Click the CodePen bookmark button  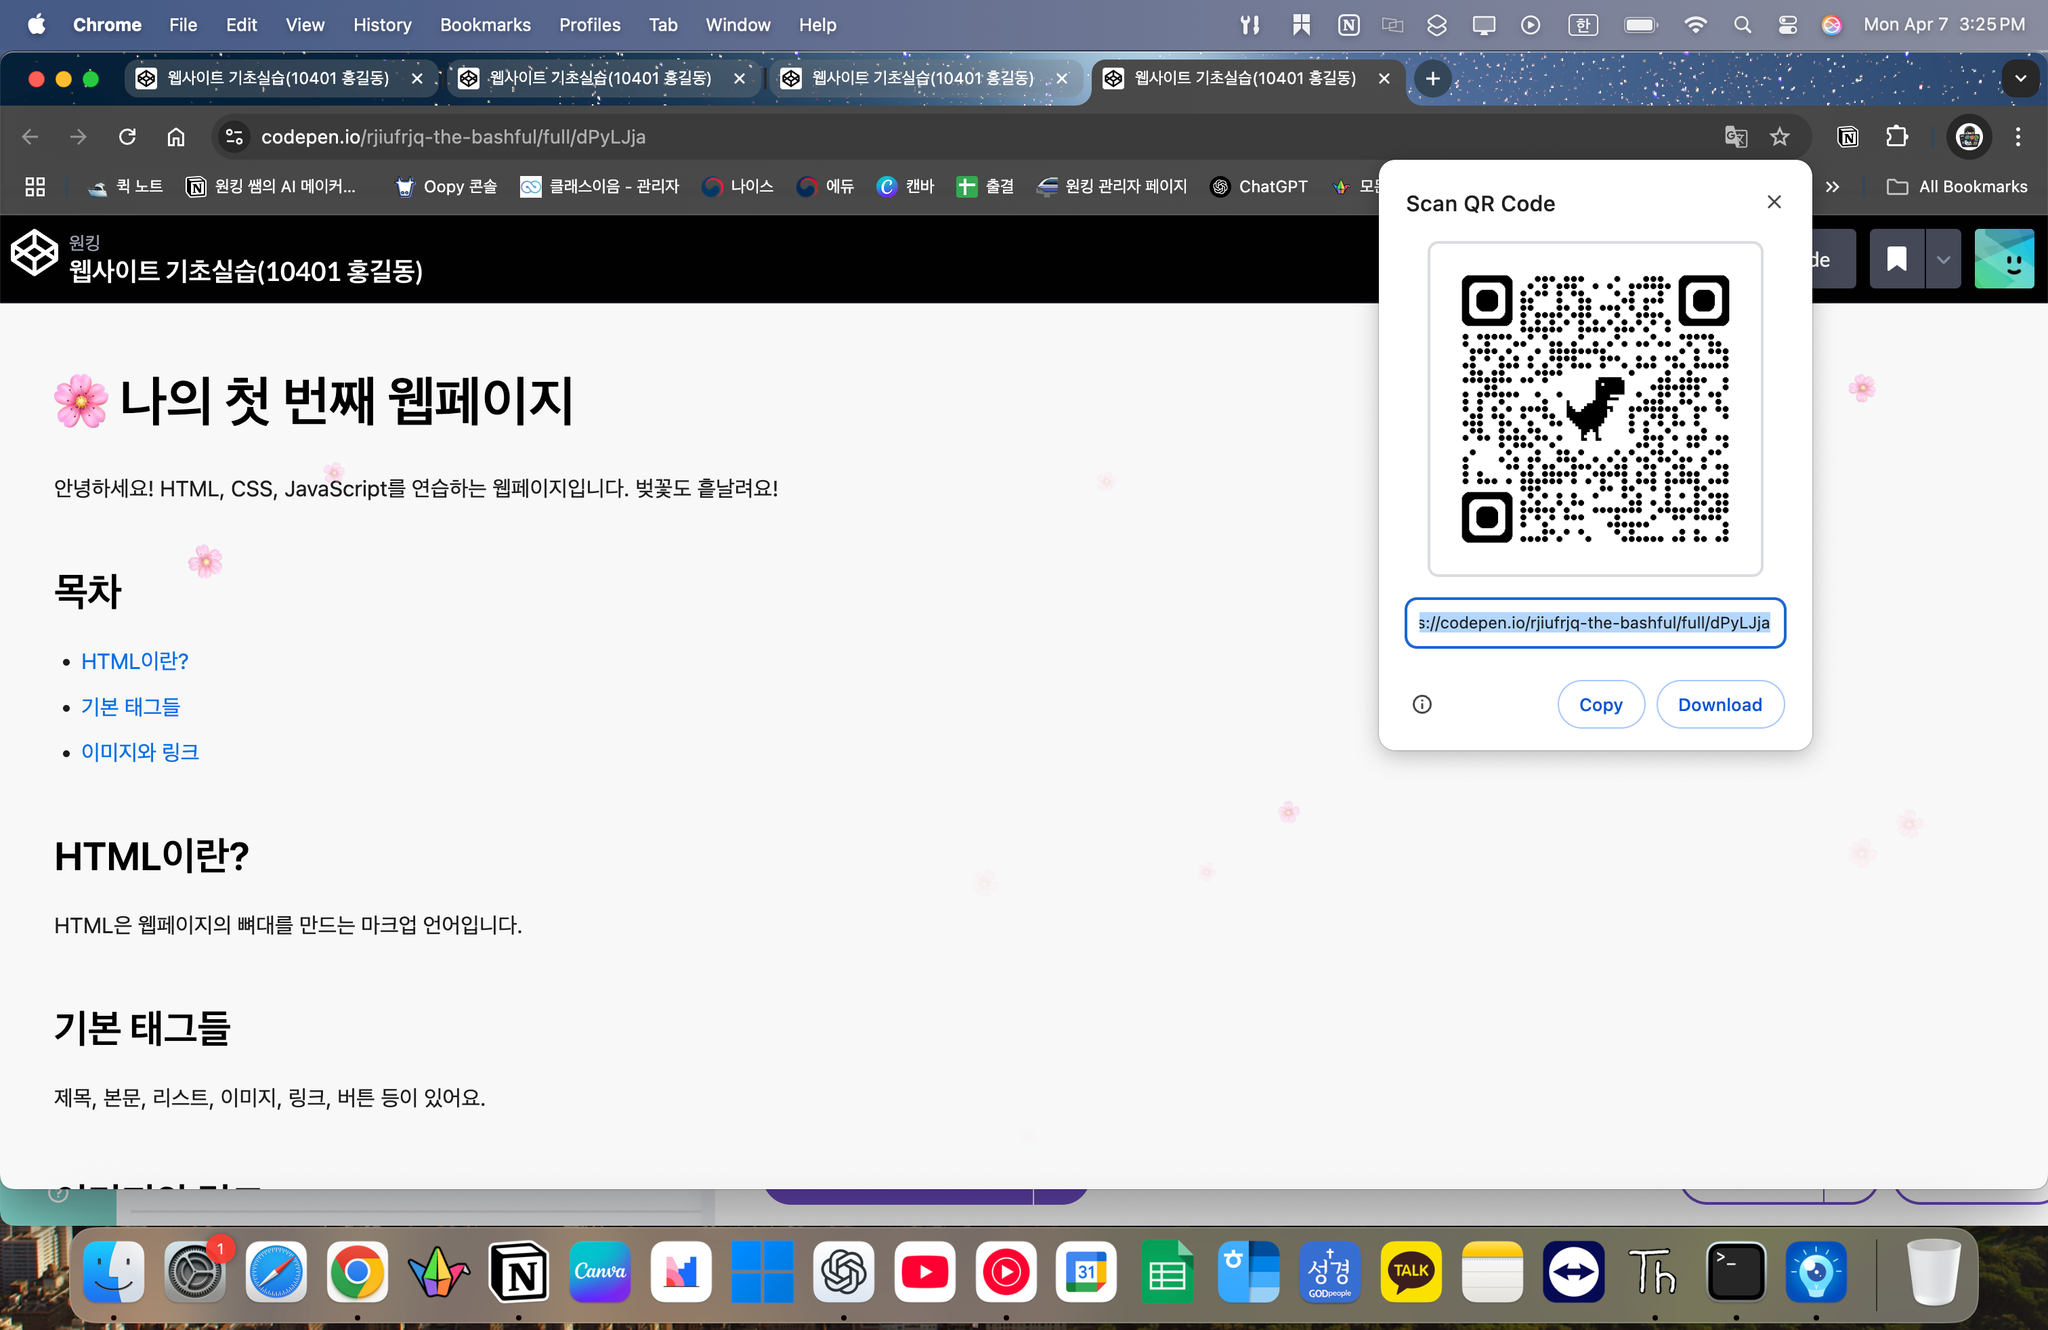1896,260
